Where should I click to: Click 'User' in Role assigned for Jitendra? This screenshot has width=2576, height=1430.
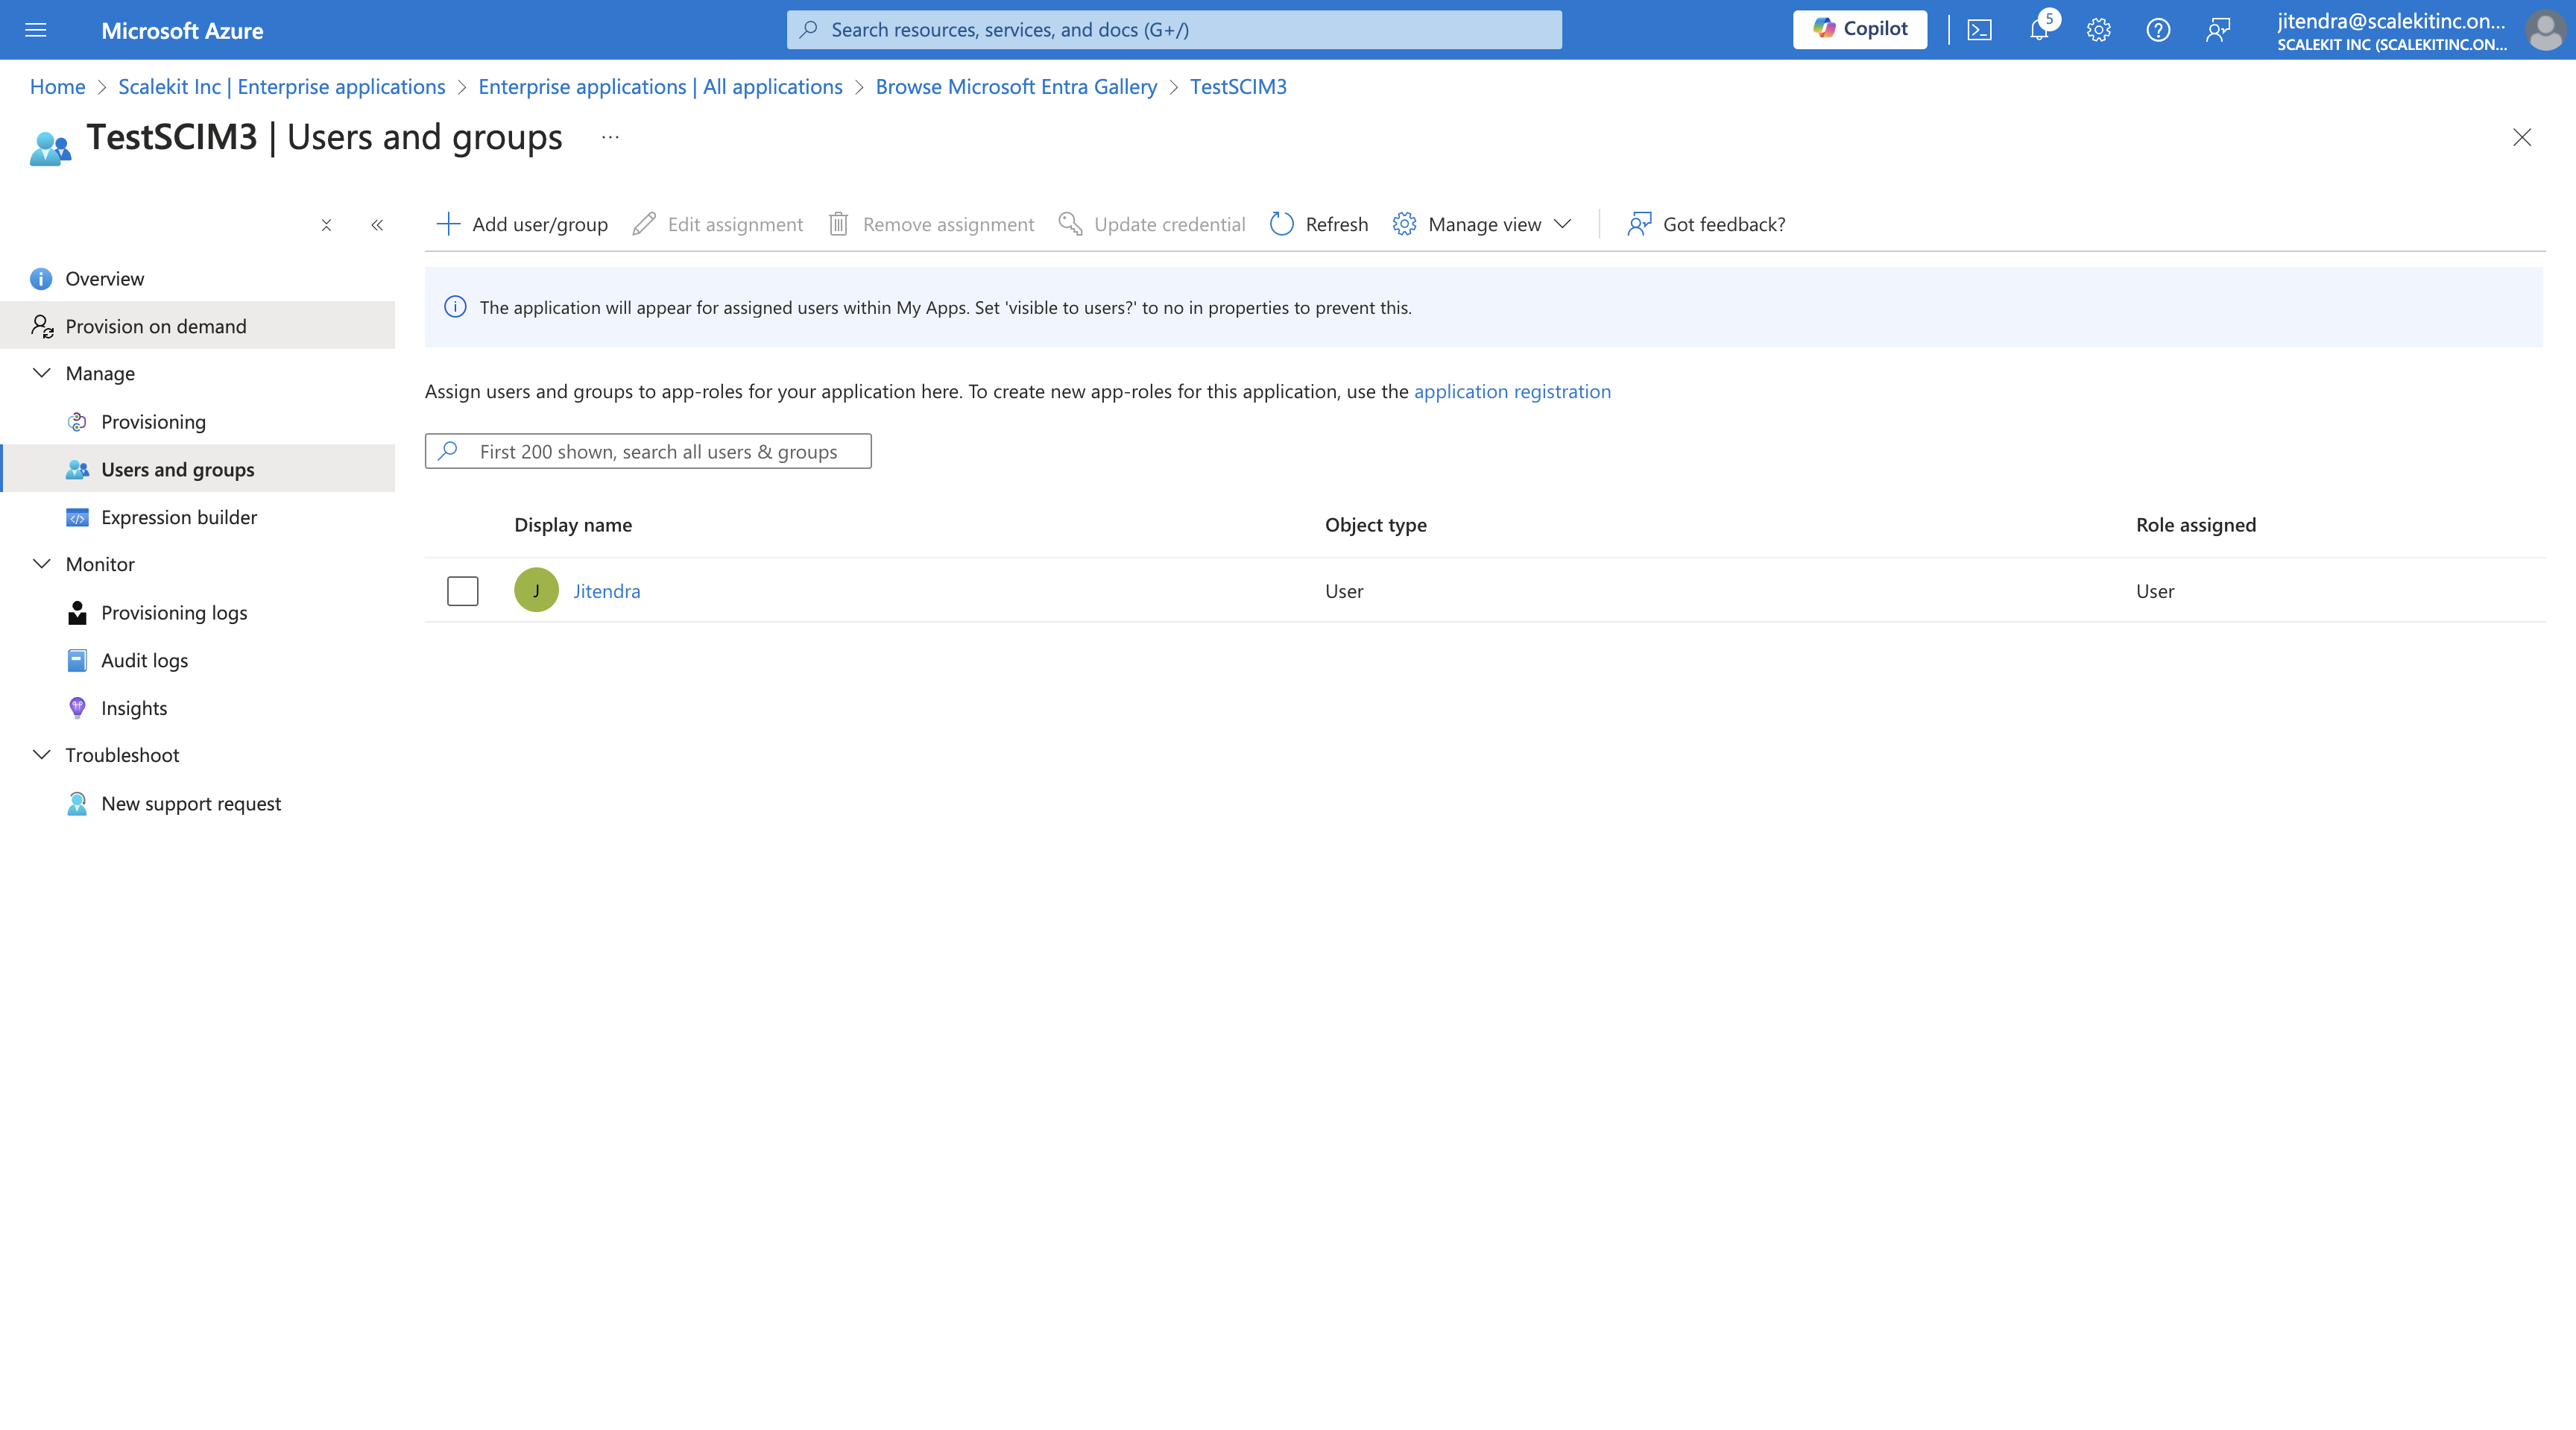click(2155, 591)
